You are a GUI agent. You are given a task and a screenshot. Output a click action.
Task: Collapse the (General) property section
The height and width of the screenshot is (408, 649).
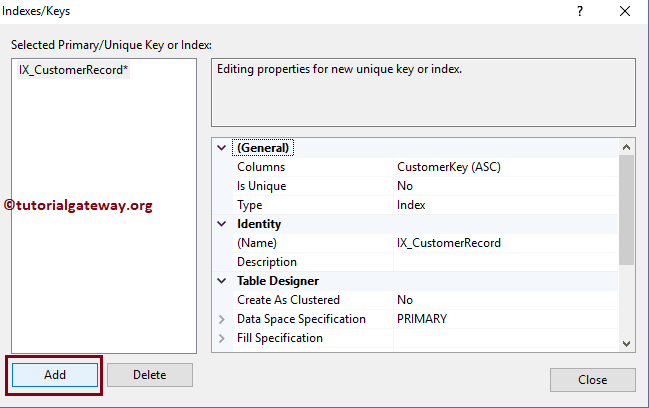tap(222, 148)
